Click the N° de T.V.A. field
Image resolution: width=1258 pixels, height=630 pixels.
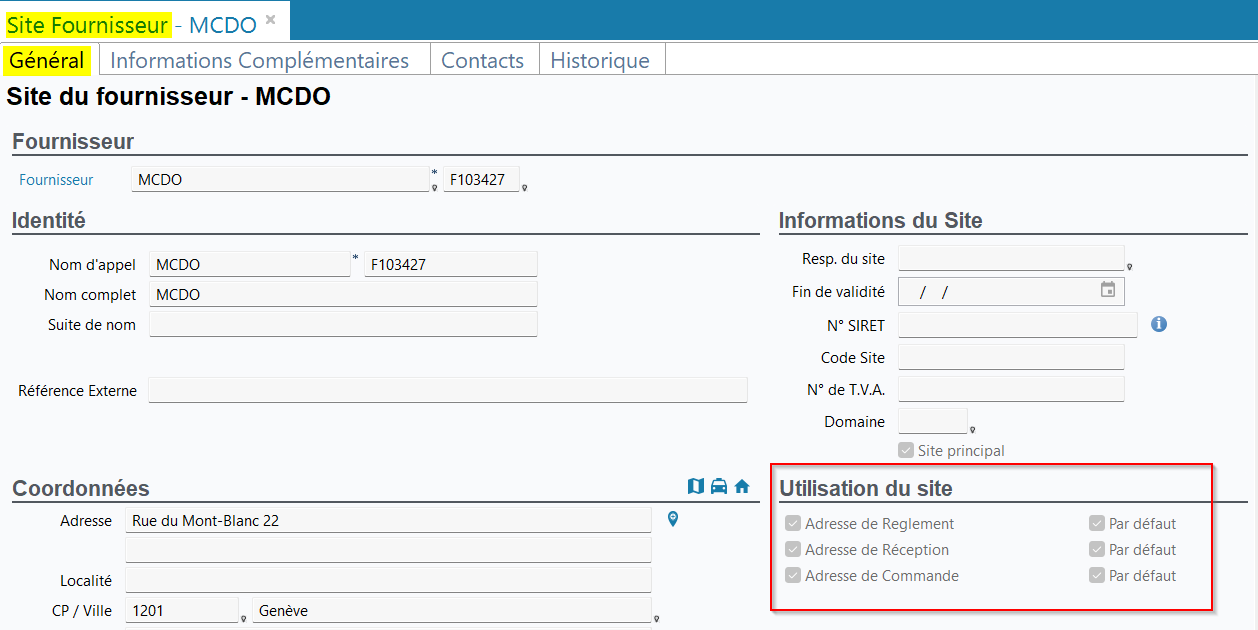point(1012,389)
